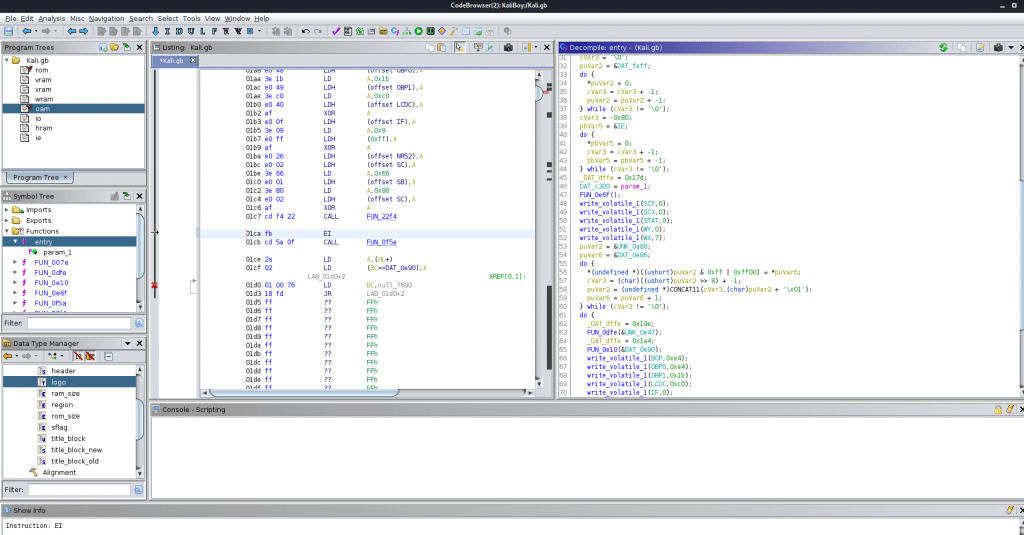Re-decompile with the green refresh icon
The height and width of the screenshot is (535, 1024).
pyautogui.click(x=943, y=48)
